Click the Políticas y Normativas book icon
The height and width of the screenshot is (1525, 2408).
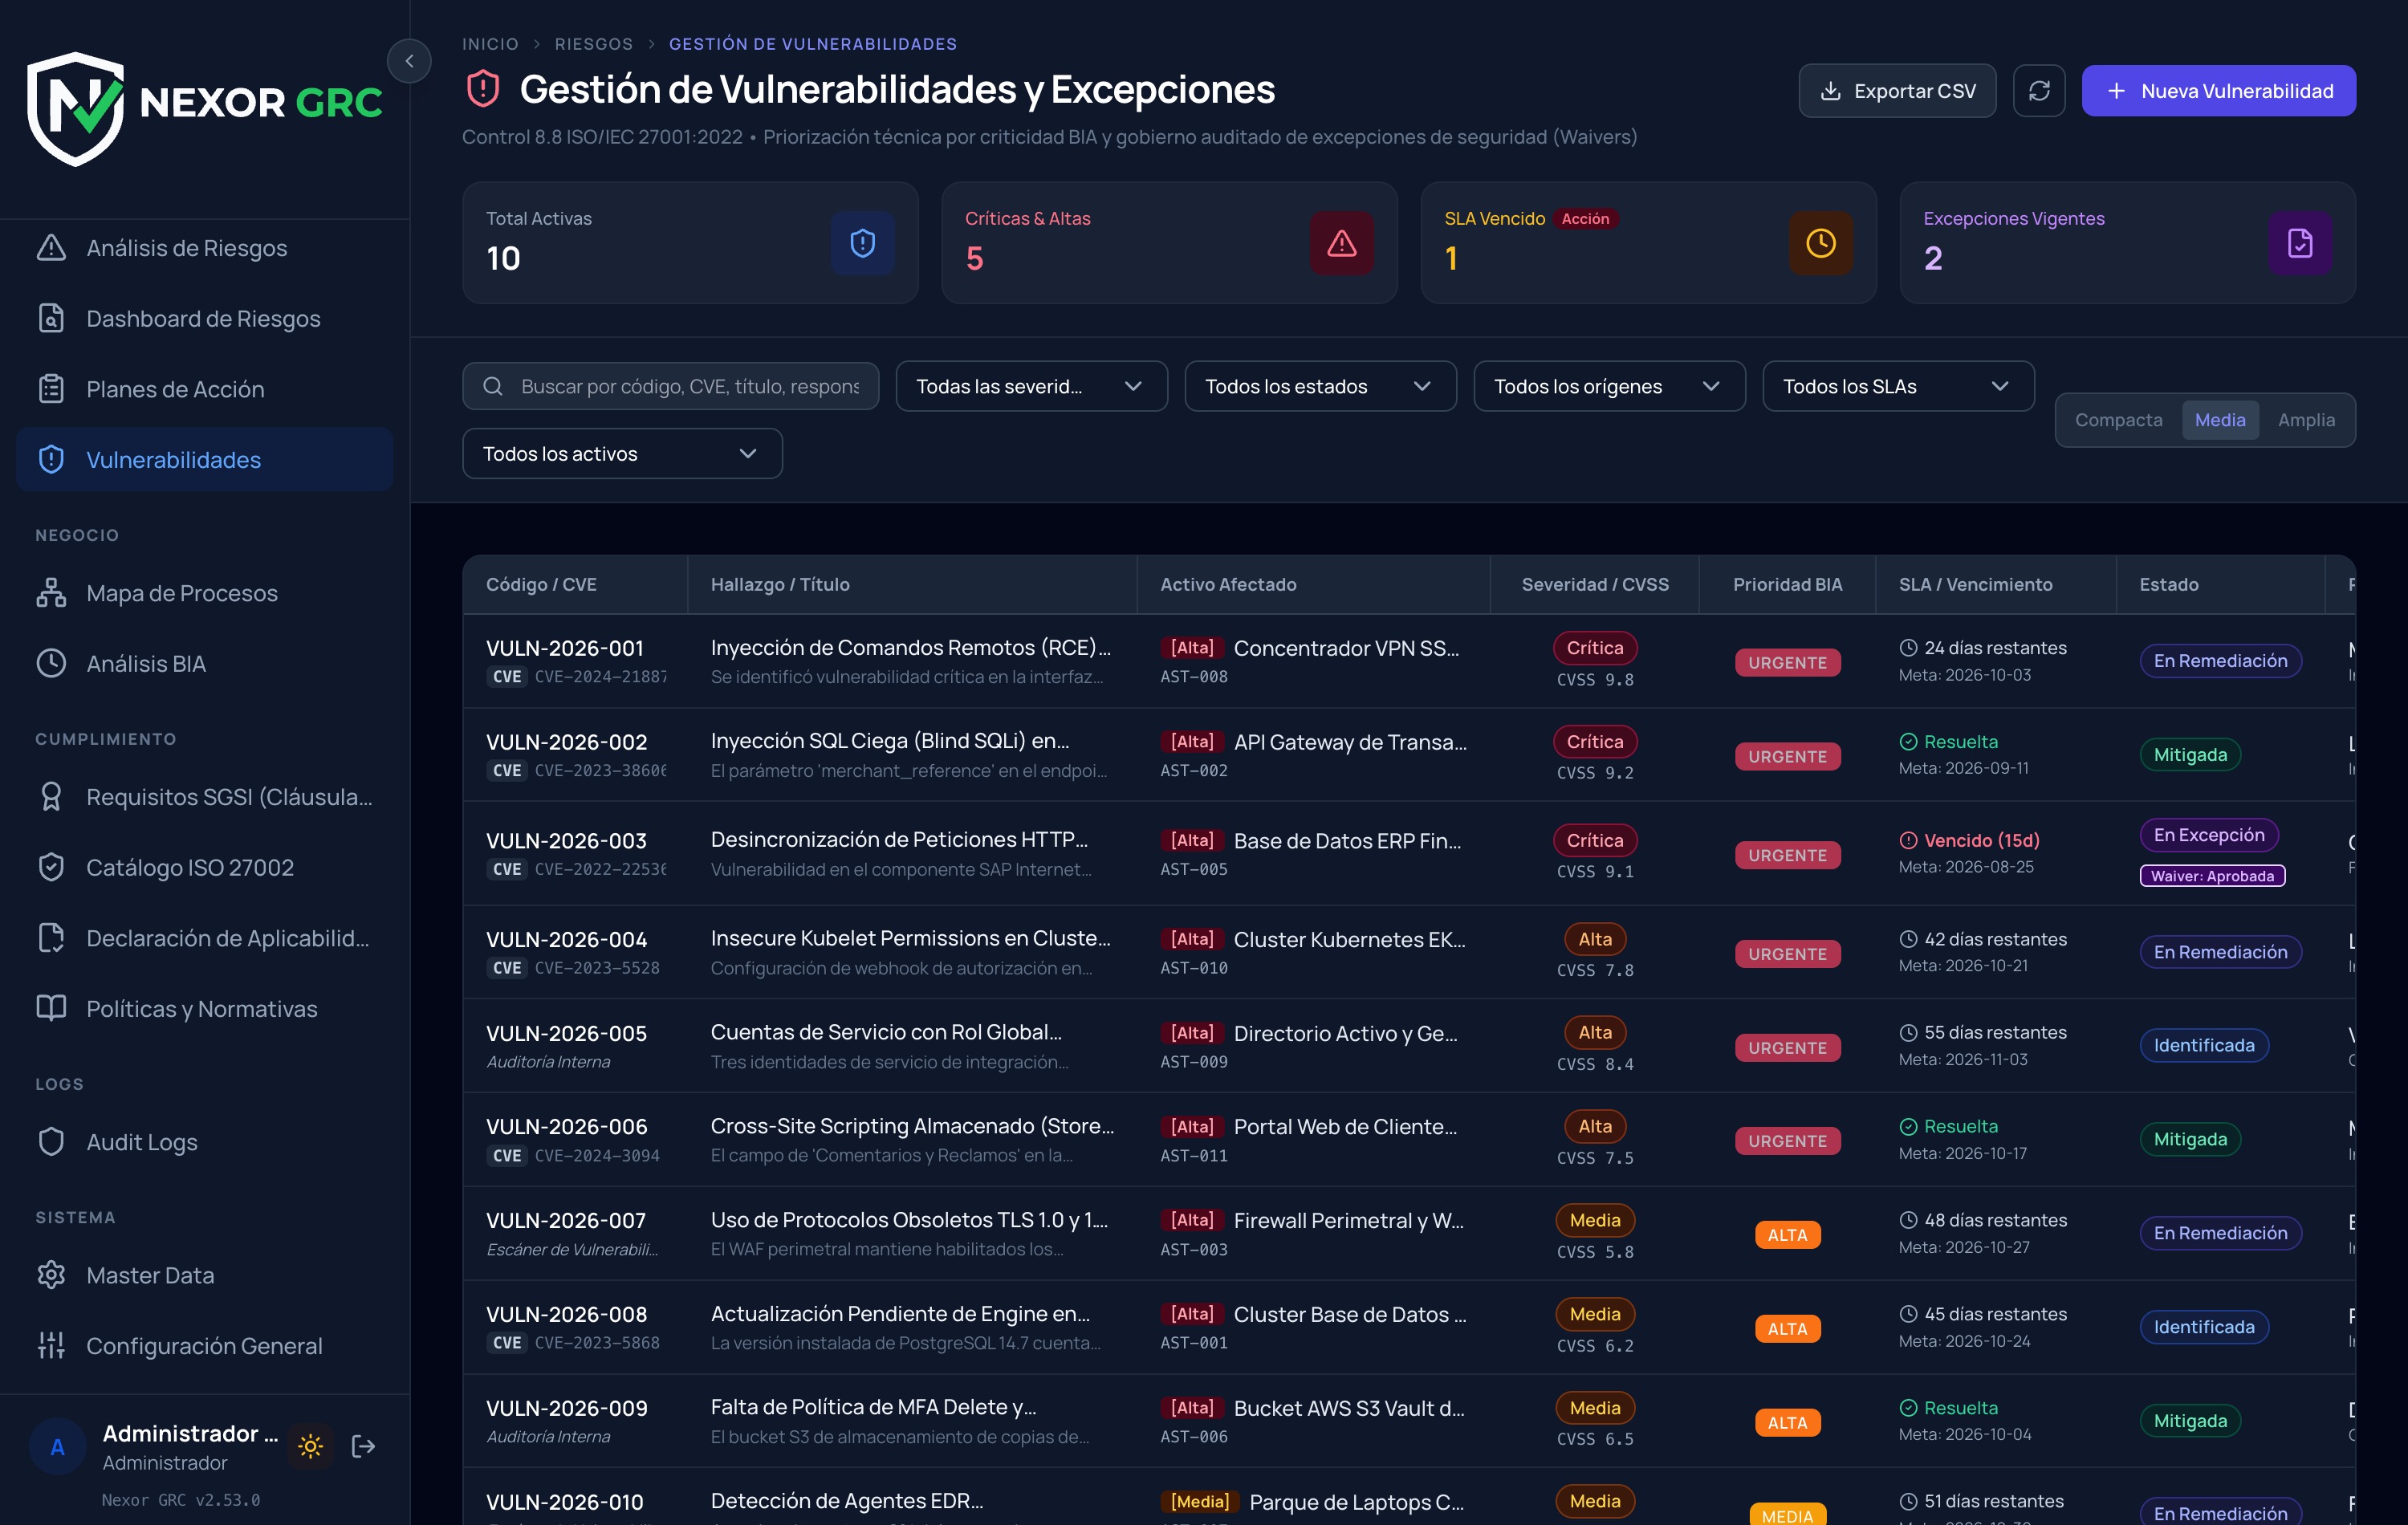(x=51, y=1008)
